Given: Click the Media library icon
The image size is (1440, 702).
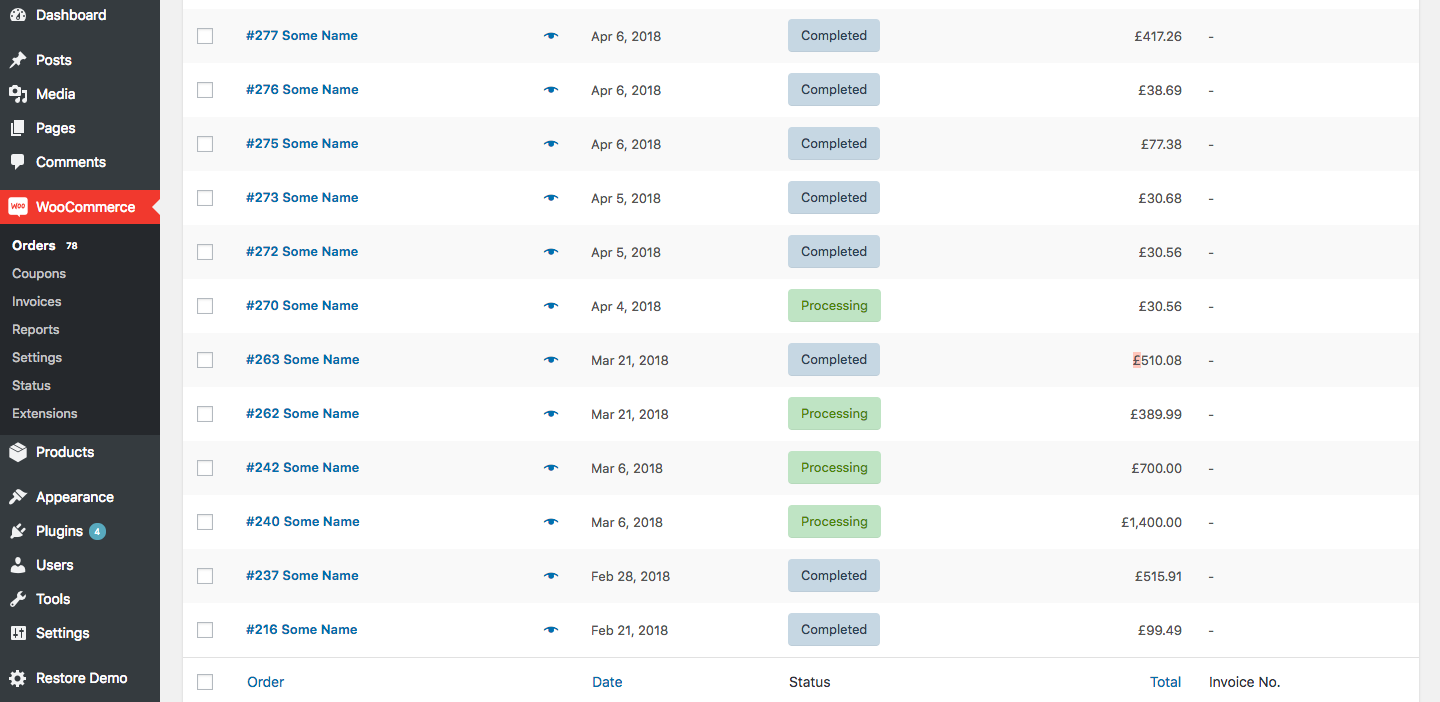Looking at the screenshot, I should pyautogui.click(x=18, y=94).
